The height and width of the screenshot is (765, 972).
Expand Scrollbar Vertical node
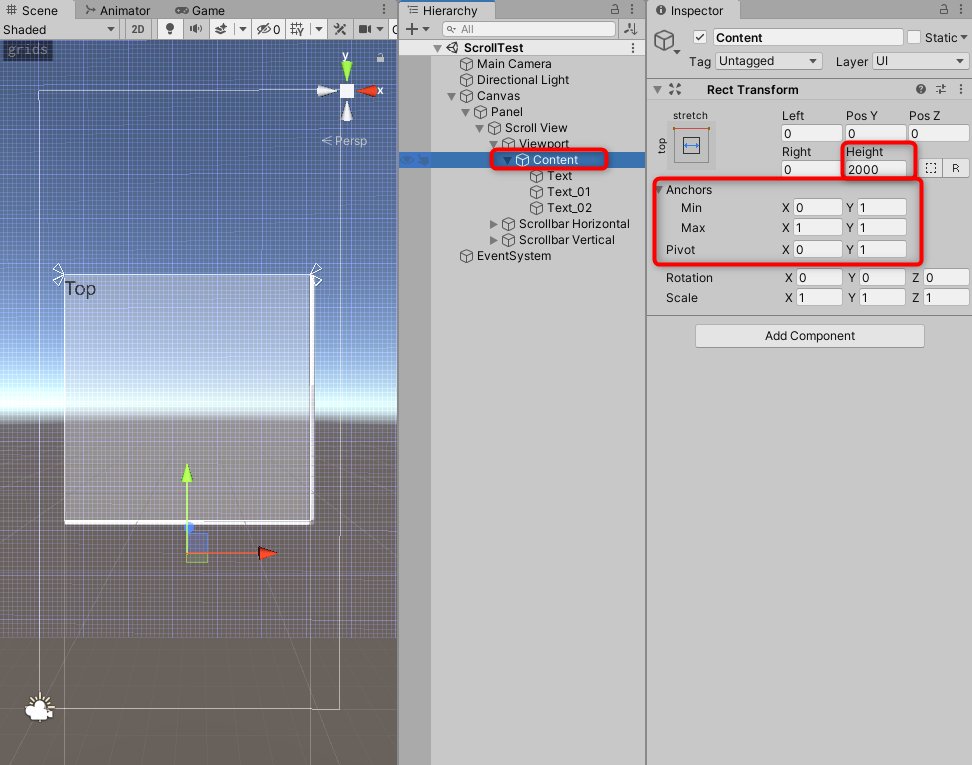click(494, 240)
